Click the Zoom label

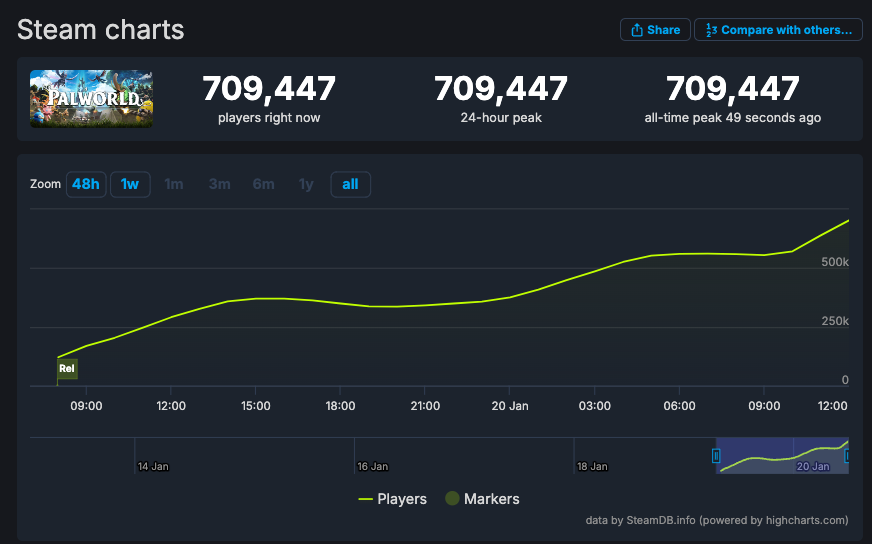45,184
